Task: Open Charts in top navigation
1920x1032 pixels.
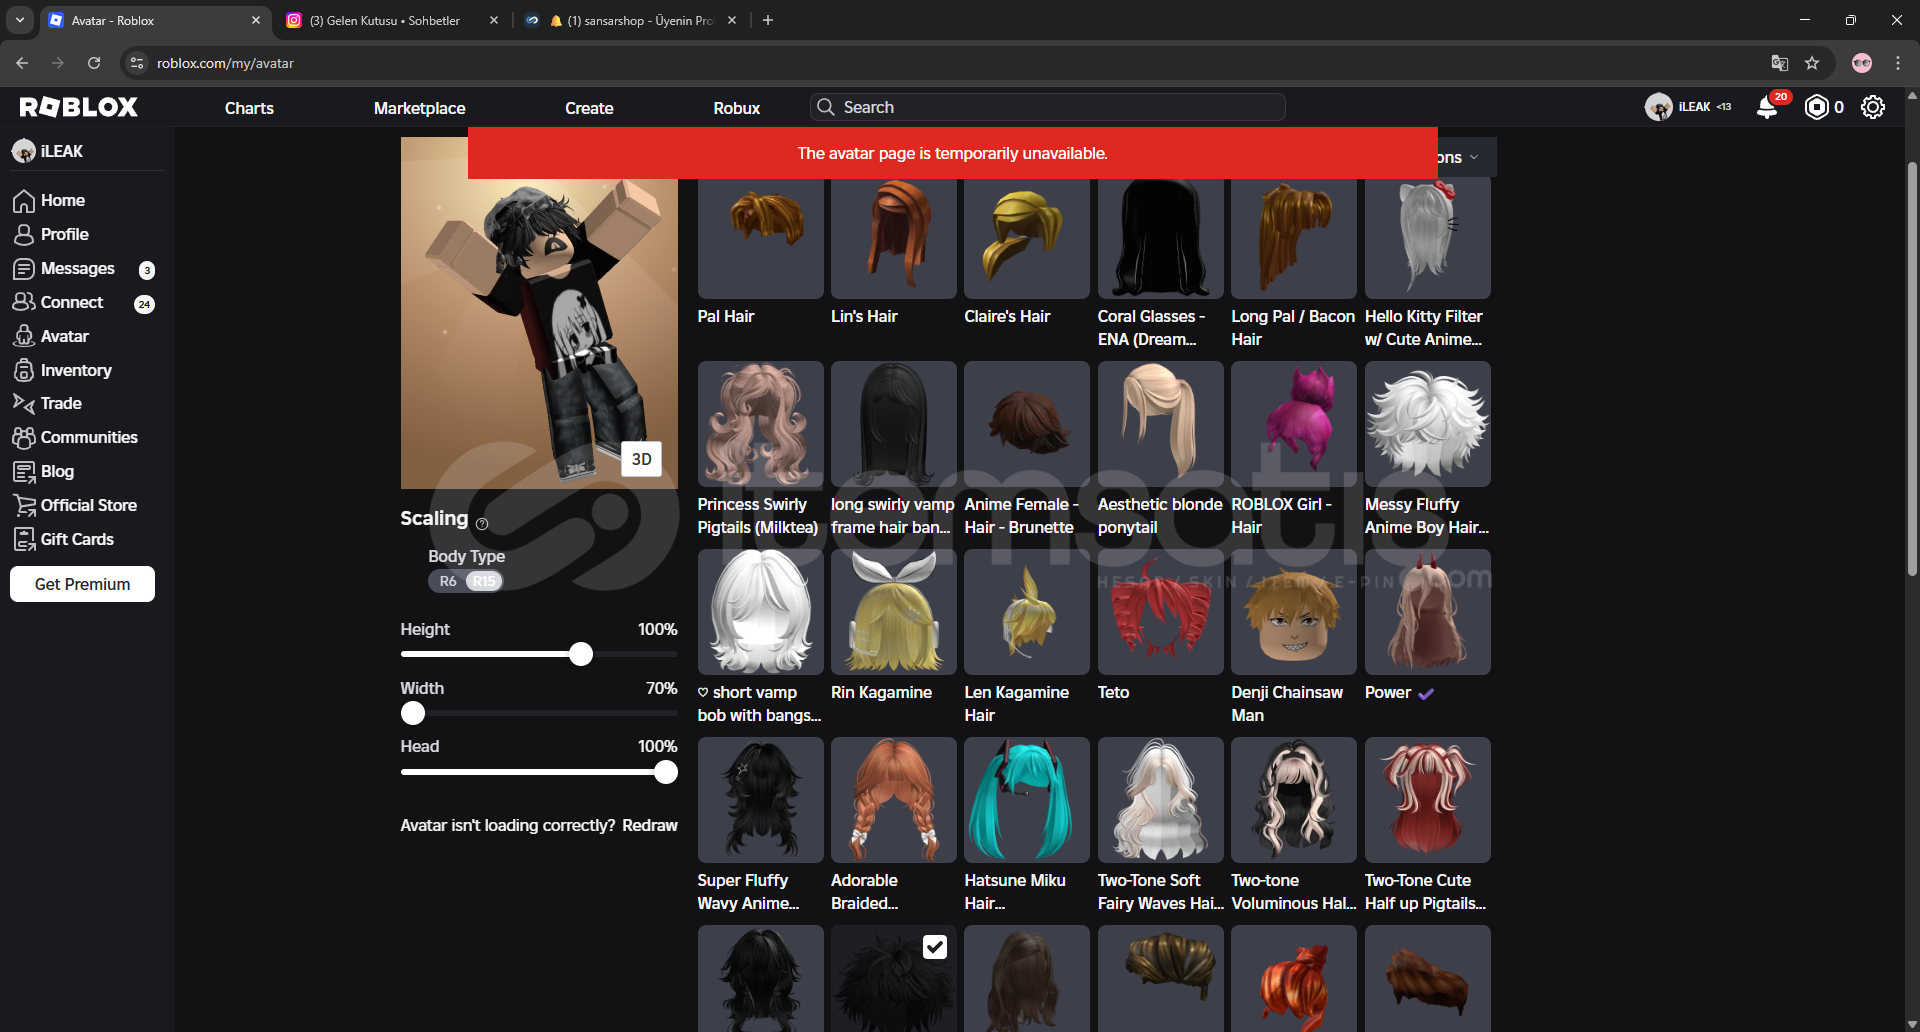Action: tap(249, 107)
